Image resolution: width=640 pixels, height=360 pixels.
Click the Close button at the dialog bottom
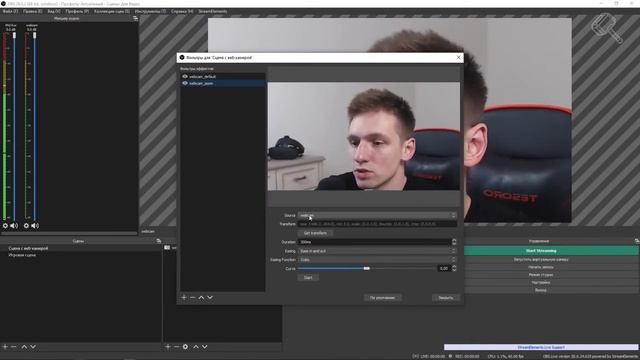tap(446, 298)
